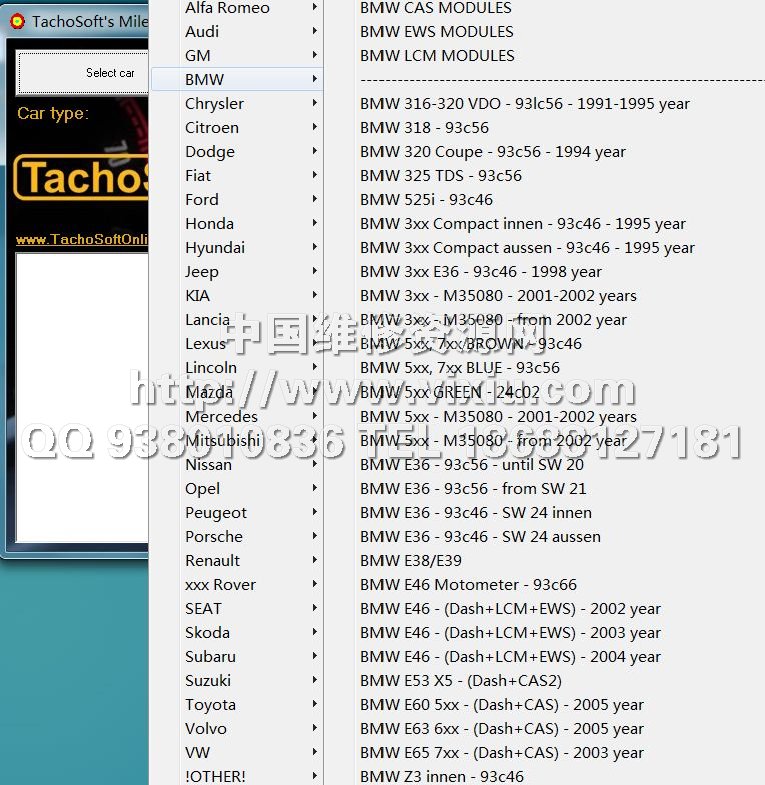Select the BMW brand menu entry

click(205, 80)
